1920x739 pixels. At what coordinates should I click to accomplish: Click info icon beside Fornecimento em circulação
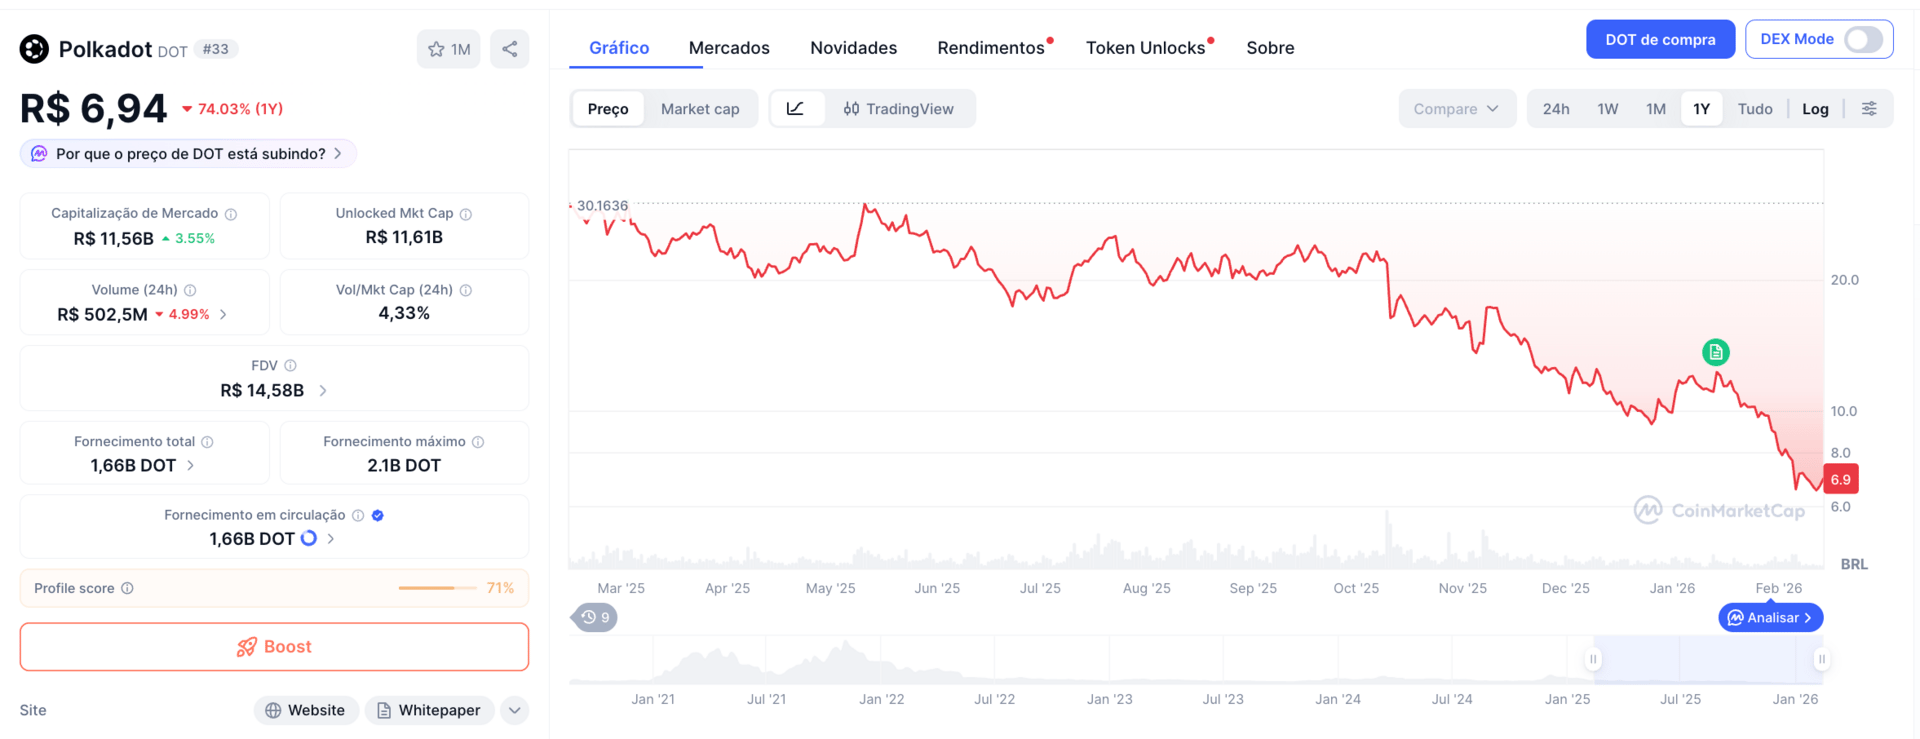click(358, 516)
